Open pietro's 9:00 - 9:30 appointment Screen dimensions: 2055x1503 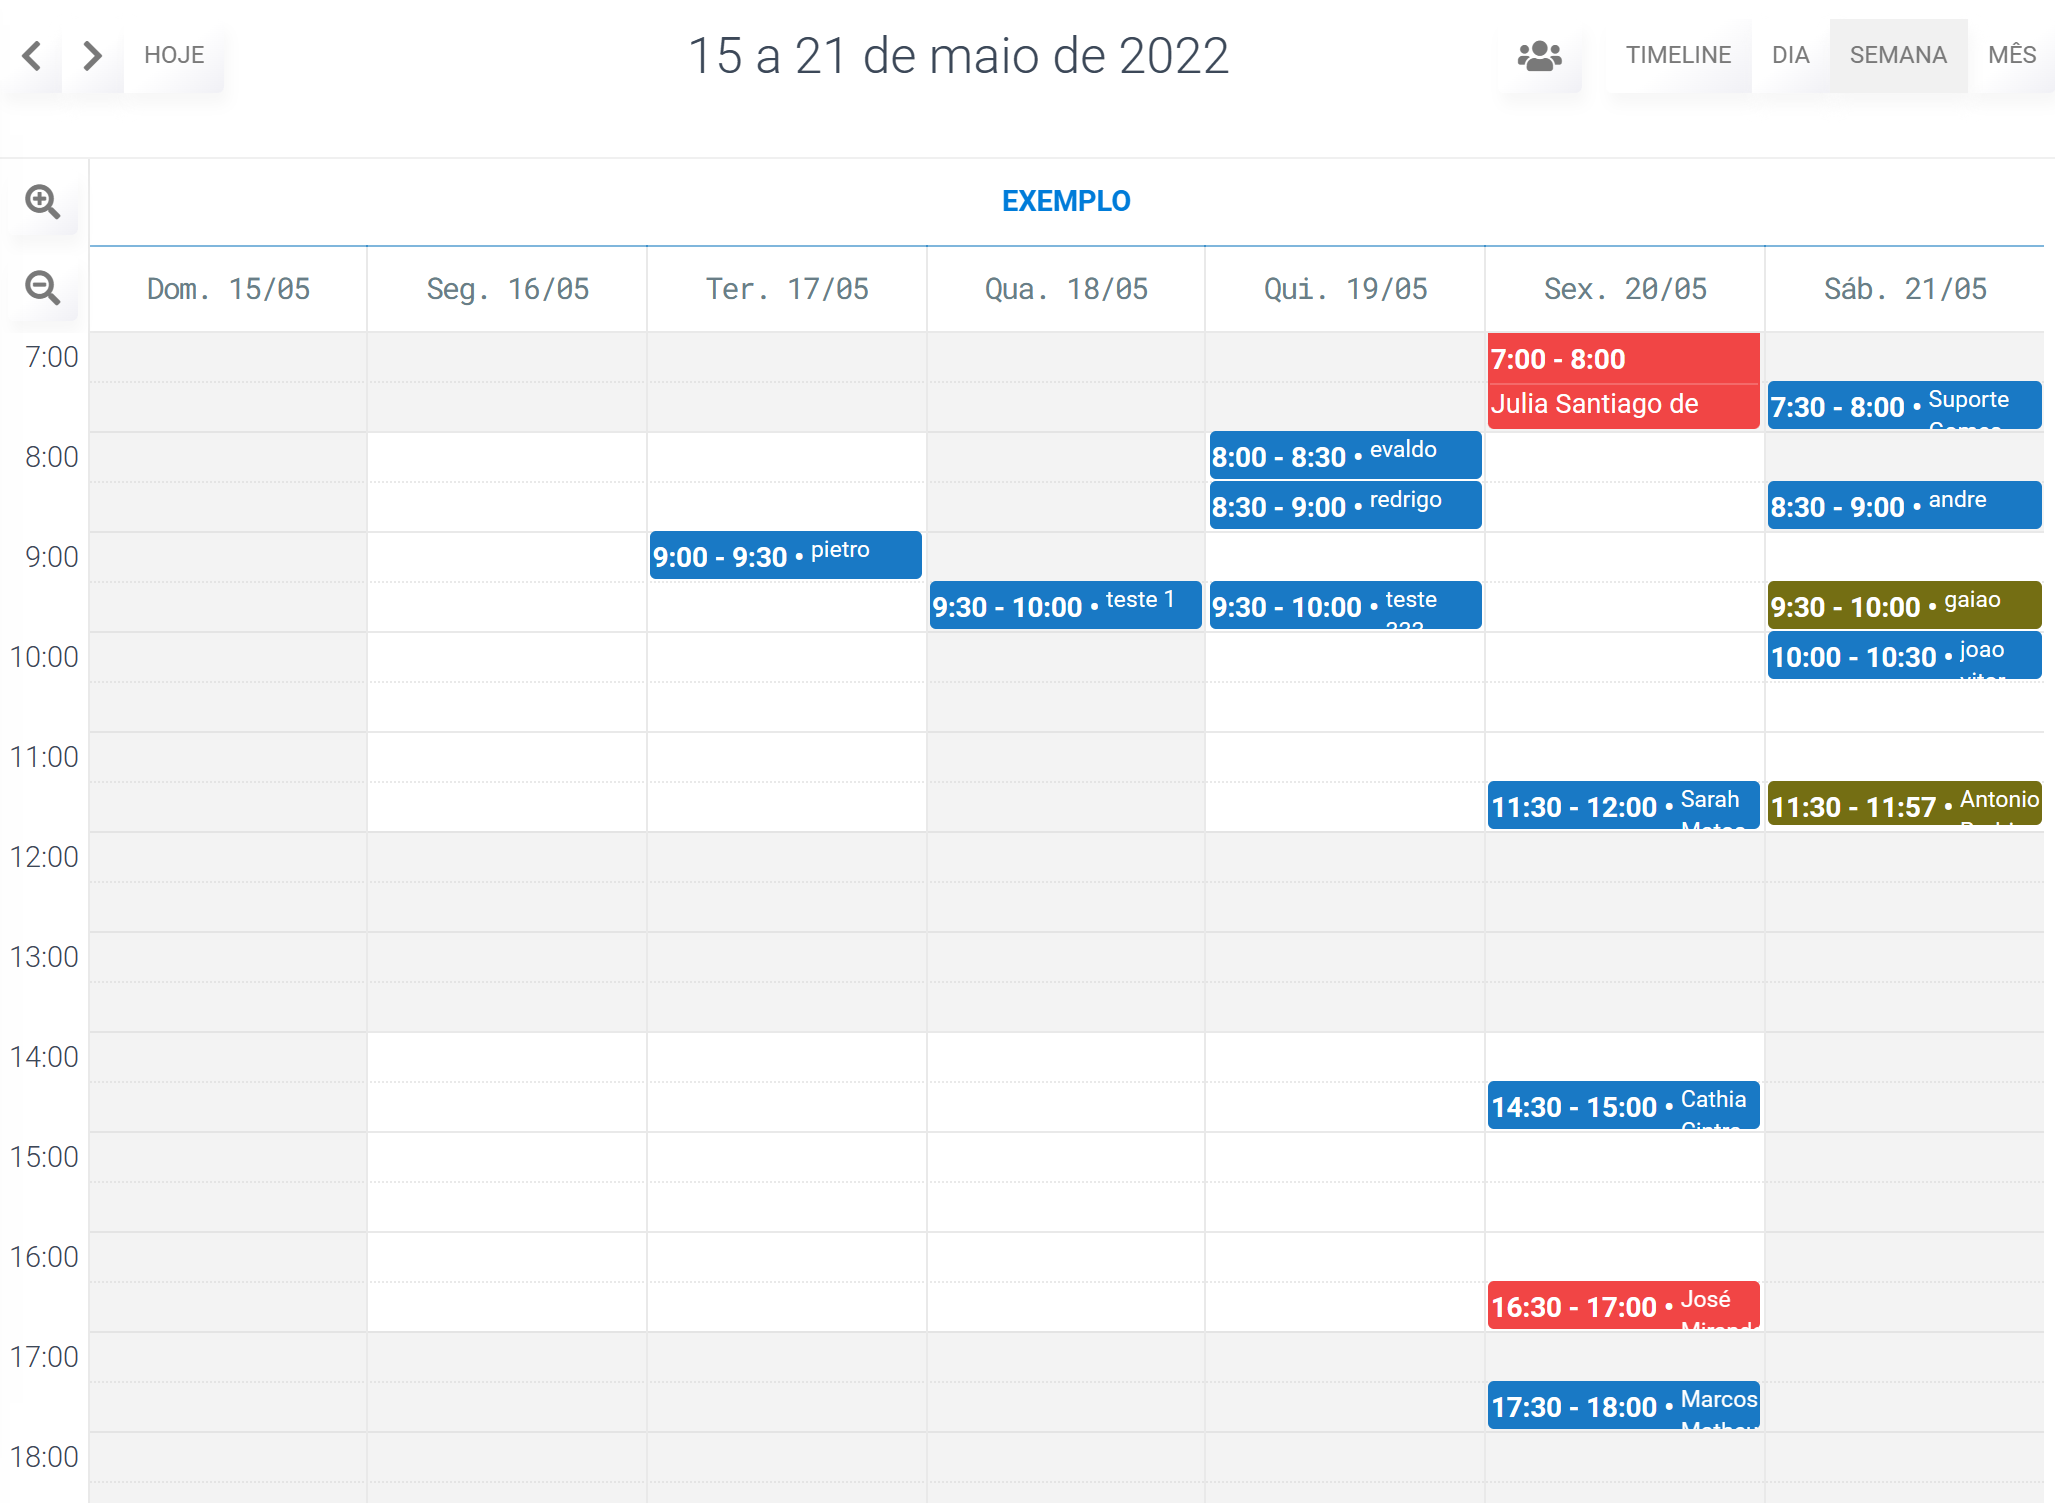(786, 555)
